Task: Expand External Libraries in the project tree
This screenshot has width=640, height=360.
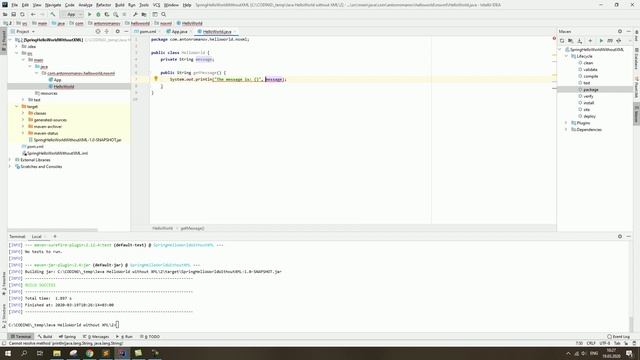Action: [x=10, y=160]
